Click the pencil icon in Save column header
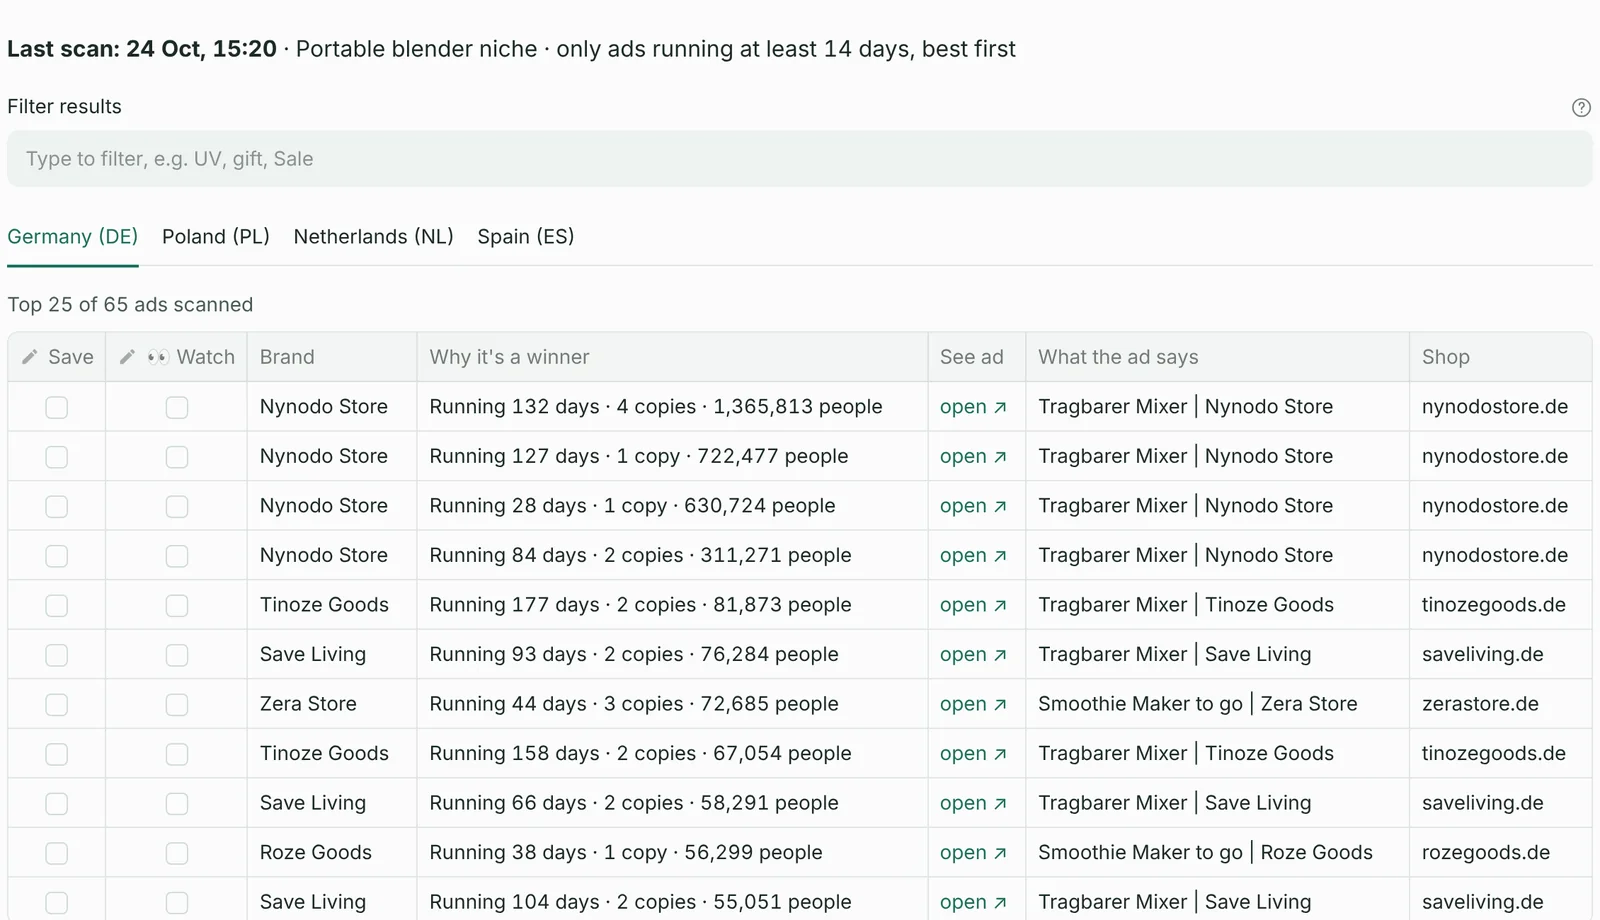Image resolution: width=1600 pixels, height=920 pixels. (x=30, y=357)
